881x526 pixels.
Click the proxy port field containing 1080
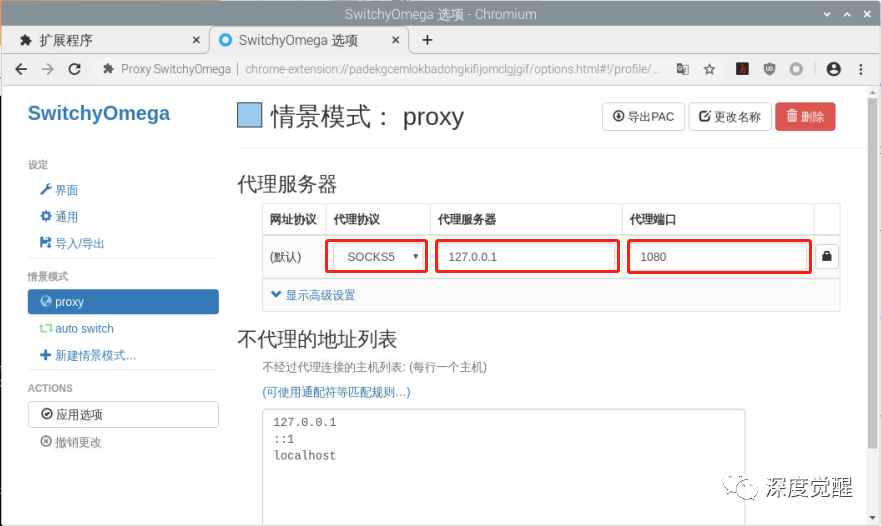pos(719,257)
